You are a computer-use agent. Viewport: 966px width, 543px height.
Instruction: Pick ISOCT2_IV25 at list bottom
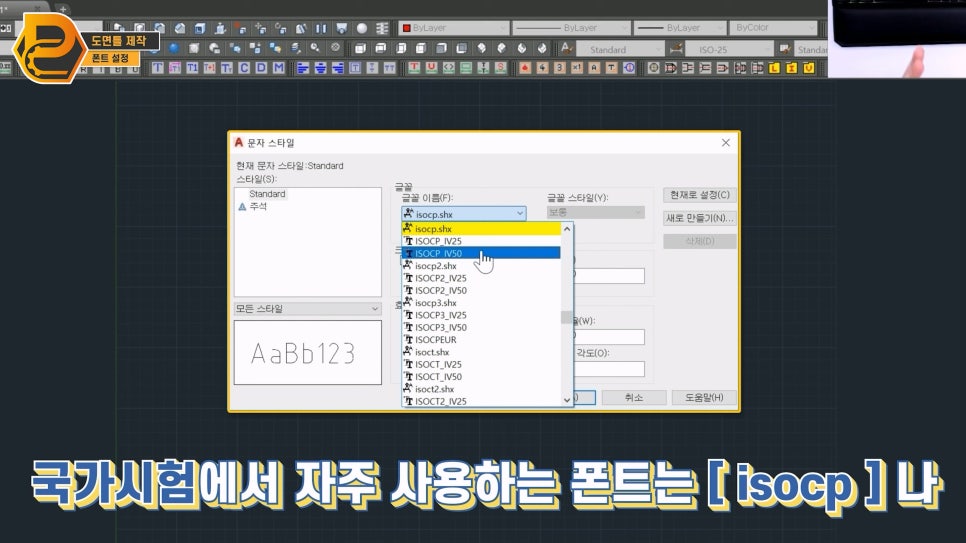pyautogui.click(x=481, y=401)
